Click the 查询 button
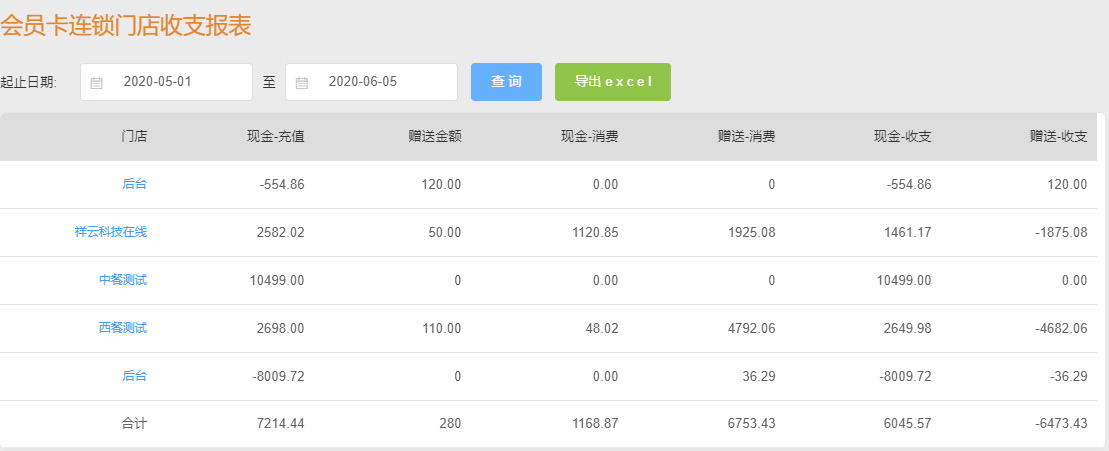Screen dimensions: 1109x451 (x=506, y=82)
